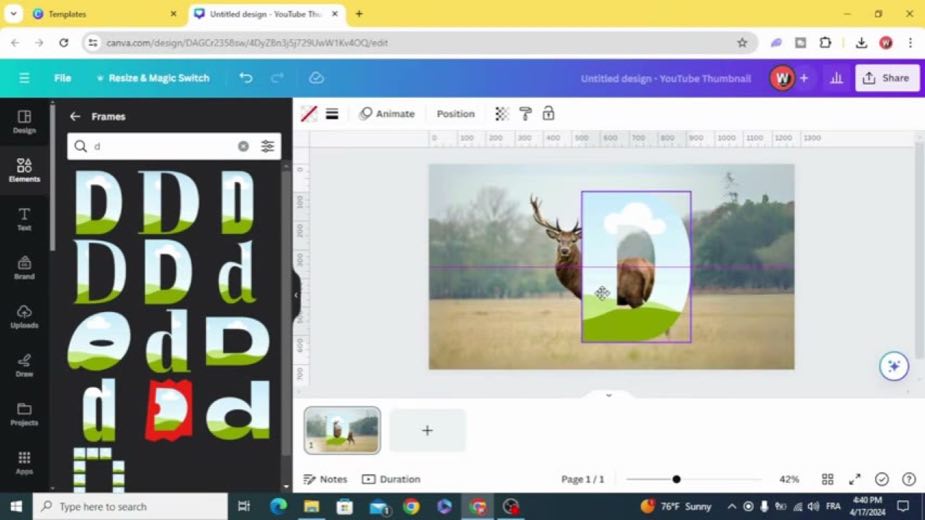Open Microsoft Edge from taskbar
The width and height of the screenshot is (925, 520).
point(278,506)
